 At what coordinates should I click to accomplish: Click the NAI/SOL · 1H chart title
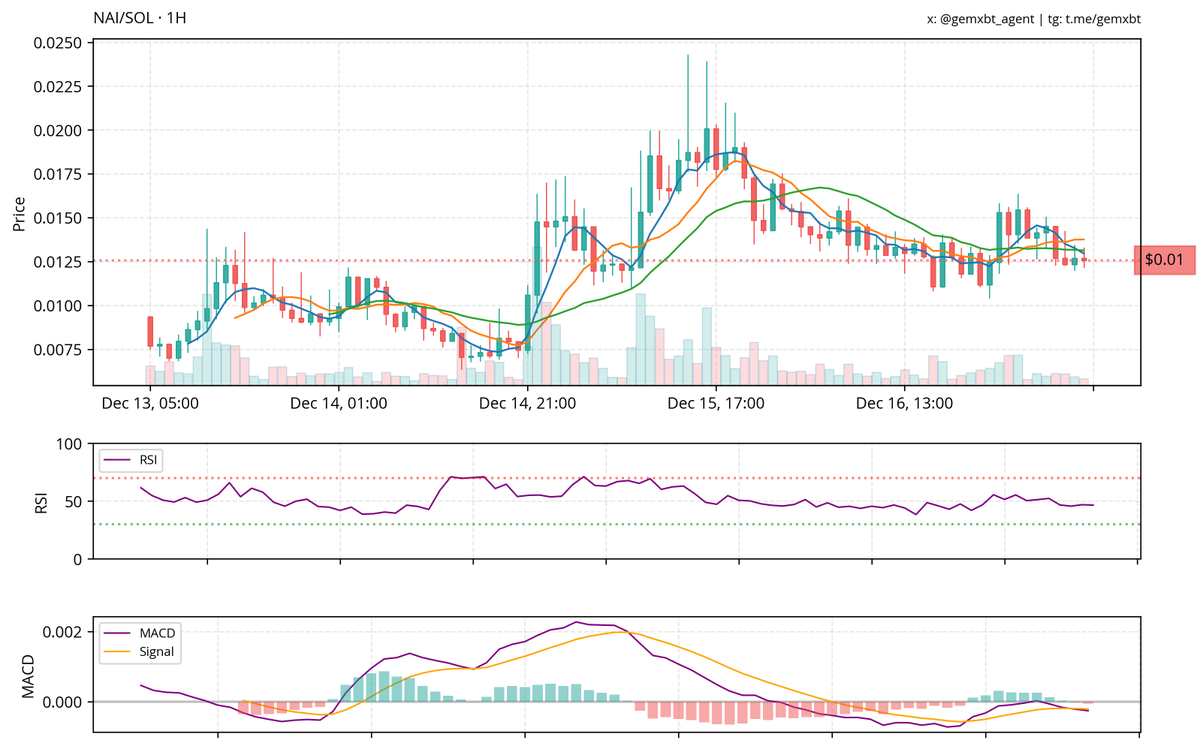point(139,17)
